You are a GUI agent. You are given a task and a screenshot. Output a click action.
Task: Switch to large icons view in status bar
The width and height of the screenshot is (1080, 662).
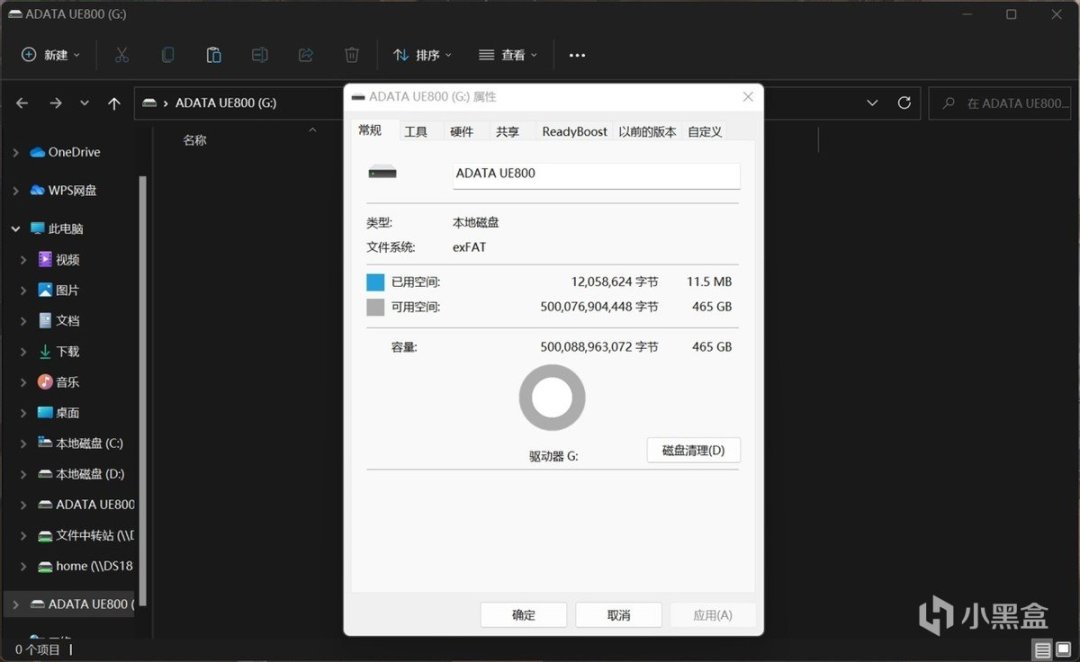tap(1063, 650)
